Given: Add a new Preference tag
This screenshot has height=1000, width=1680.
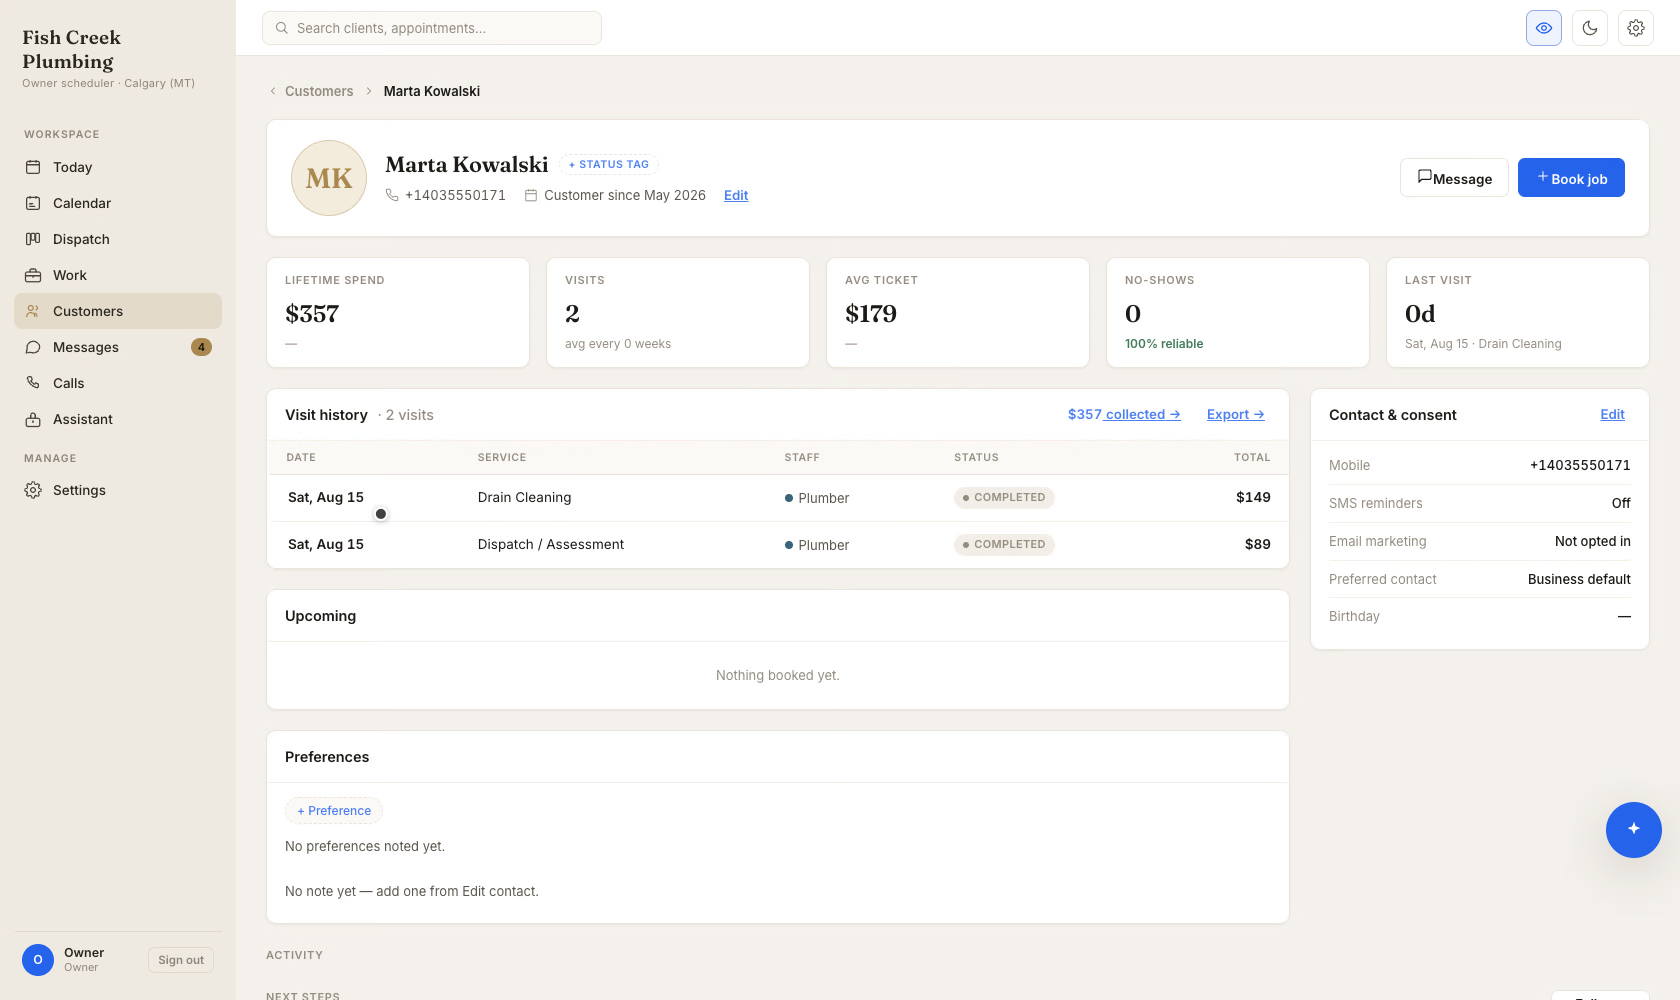Looking at the screenshot, I should [x=334, y=810].
